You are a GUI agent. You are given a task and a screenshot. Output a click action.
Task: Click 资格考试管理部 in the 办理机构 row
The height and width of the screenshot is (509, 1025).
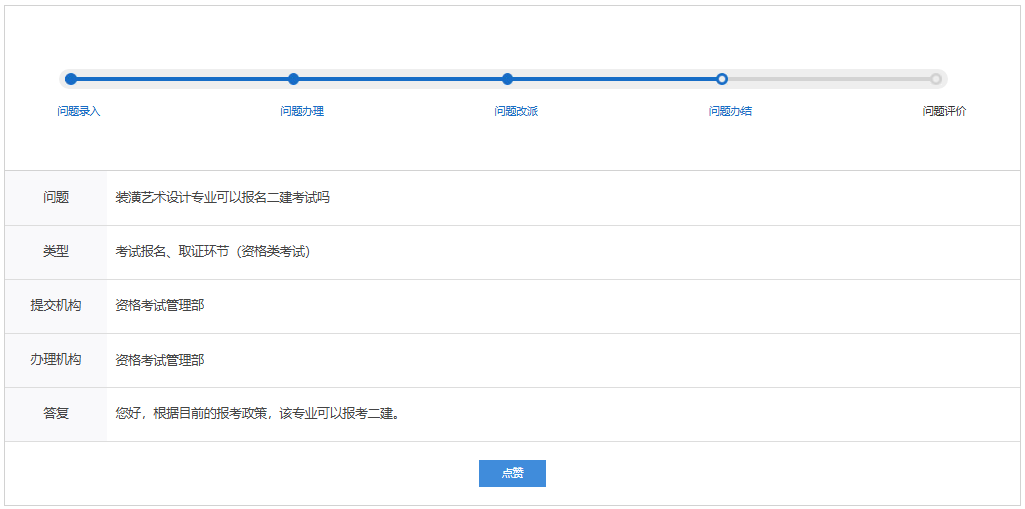pos(160,360)
